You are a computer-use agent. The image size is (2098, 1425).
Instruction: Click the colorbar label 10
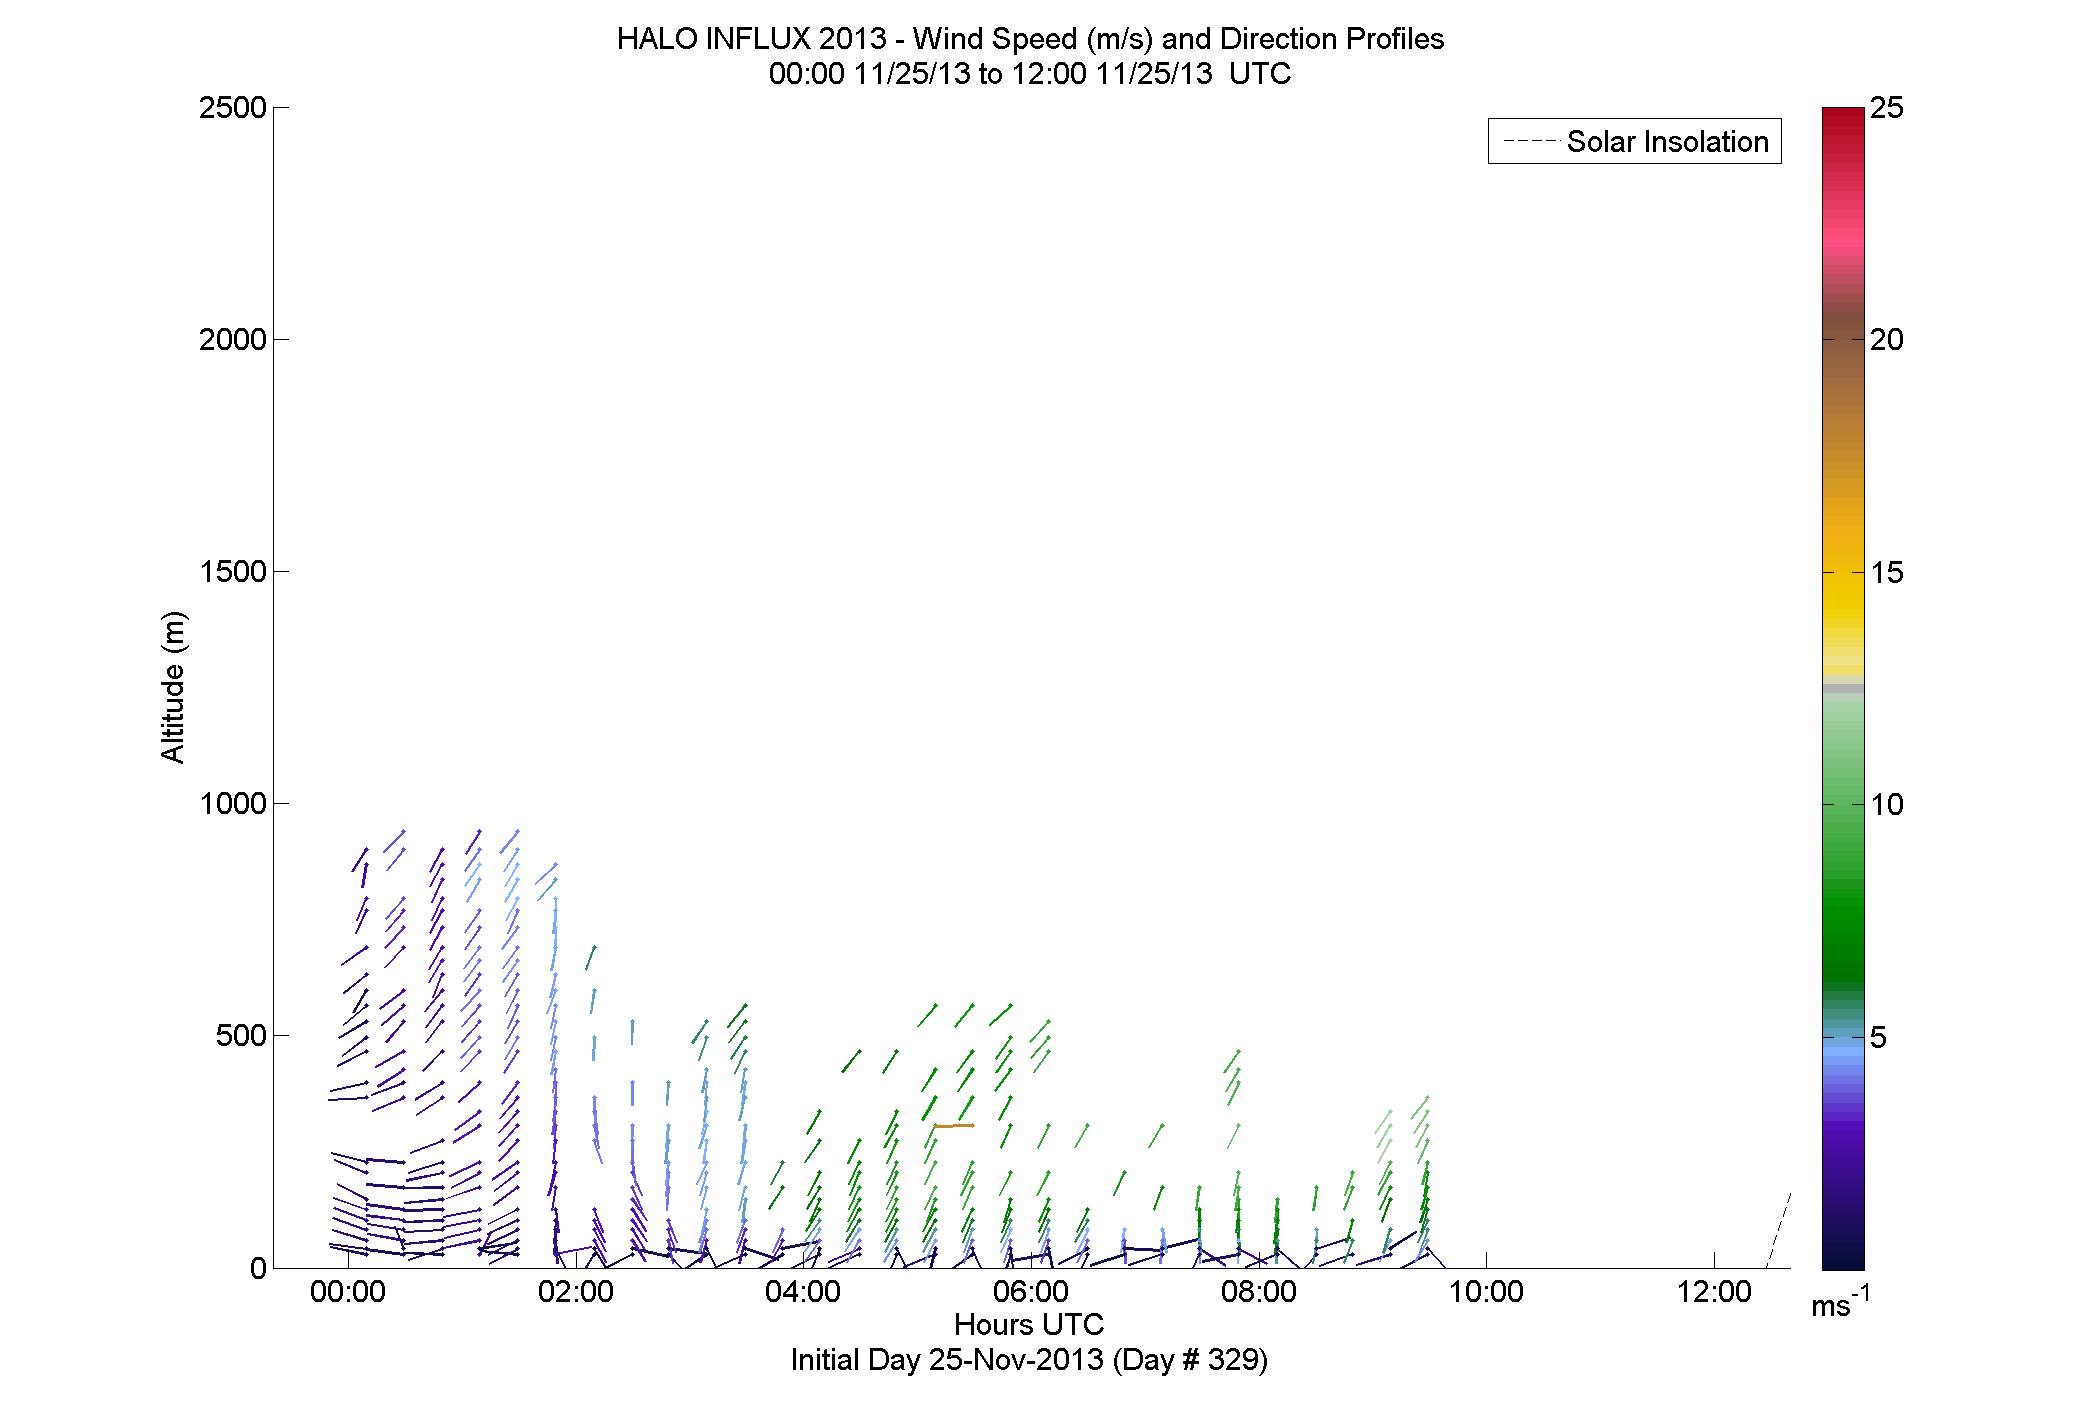(1887, 805)
